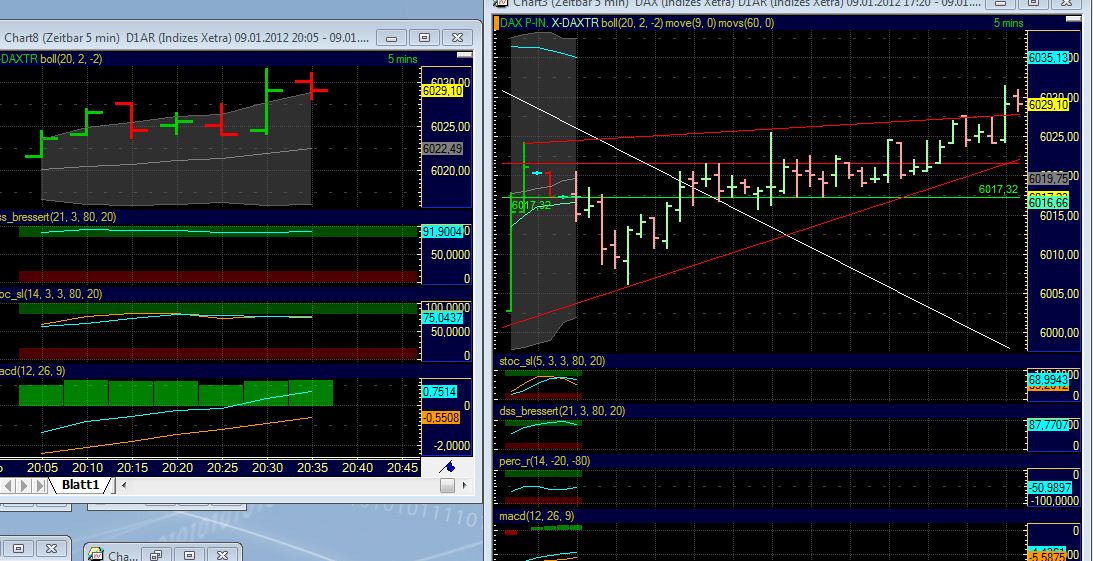1093x561 pixels.
Task: Click the 6029,10 price label in Chart8
Action: pos(443,91)
